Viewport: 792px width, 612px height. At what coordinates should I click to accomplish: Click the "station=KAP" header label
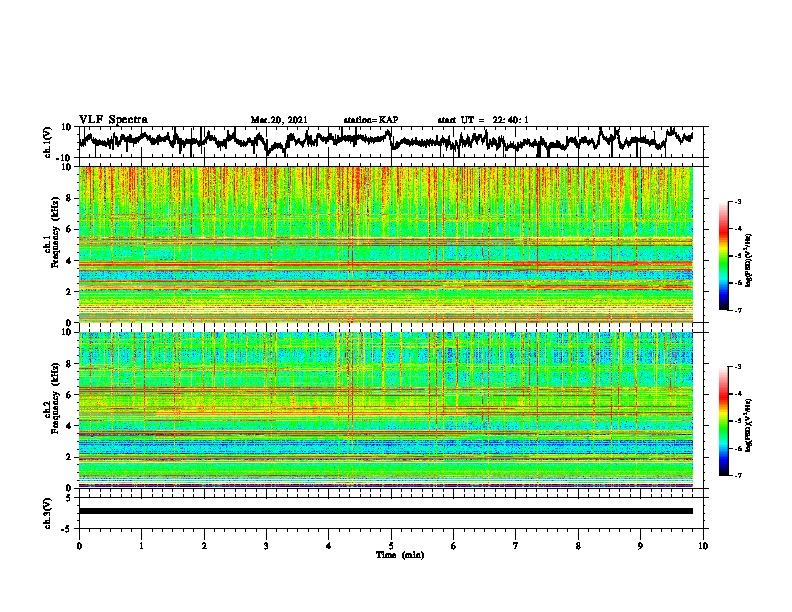[x=371, y=120]
